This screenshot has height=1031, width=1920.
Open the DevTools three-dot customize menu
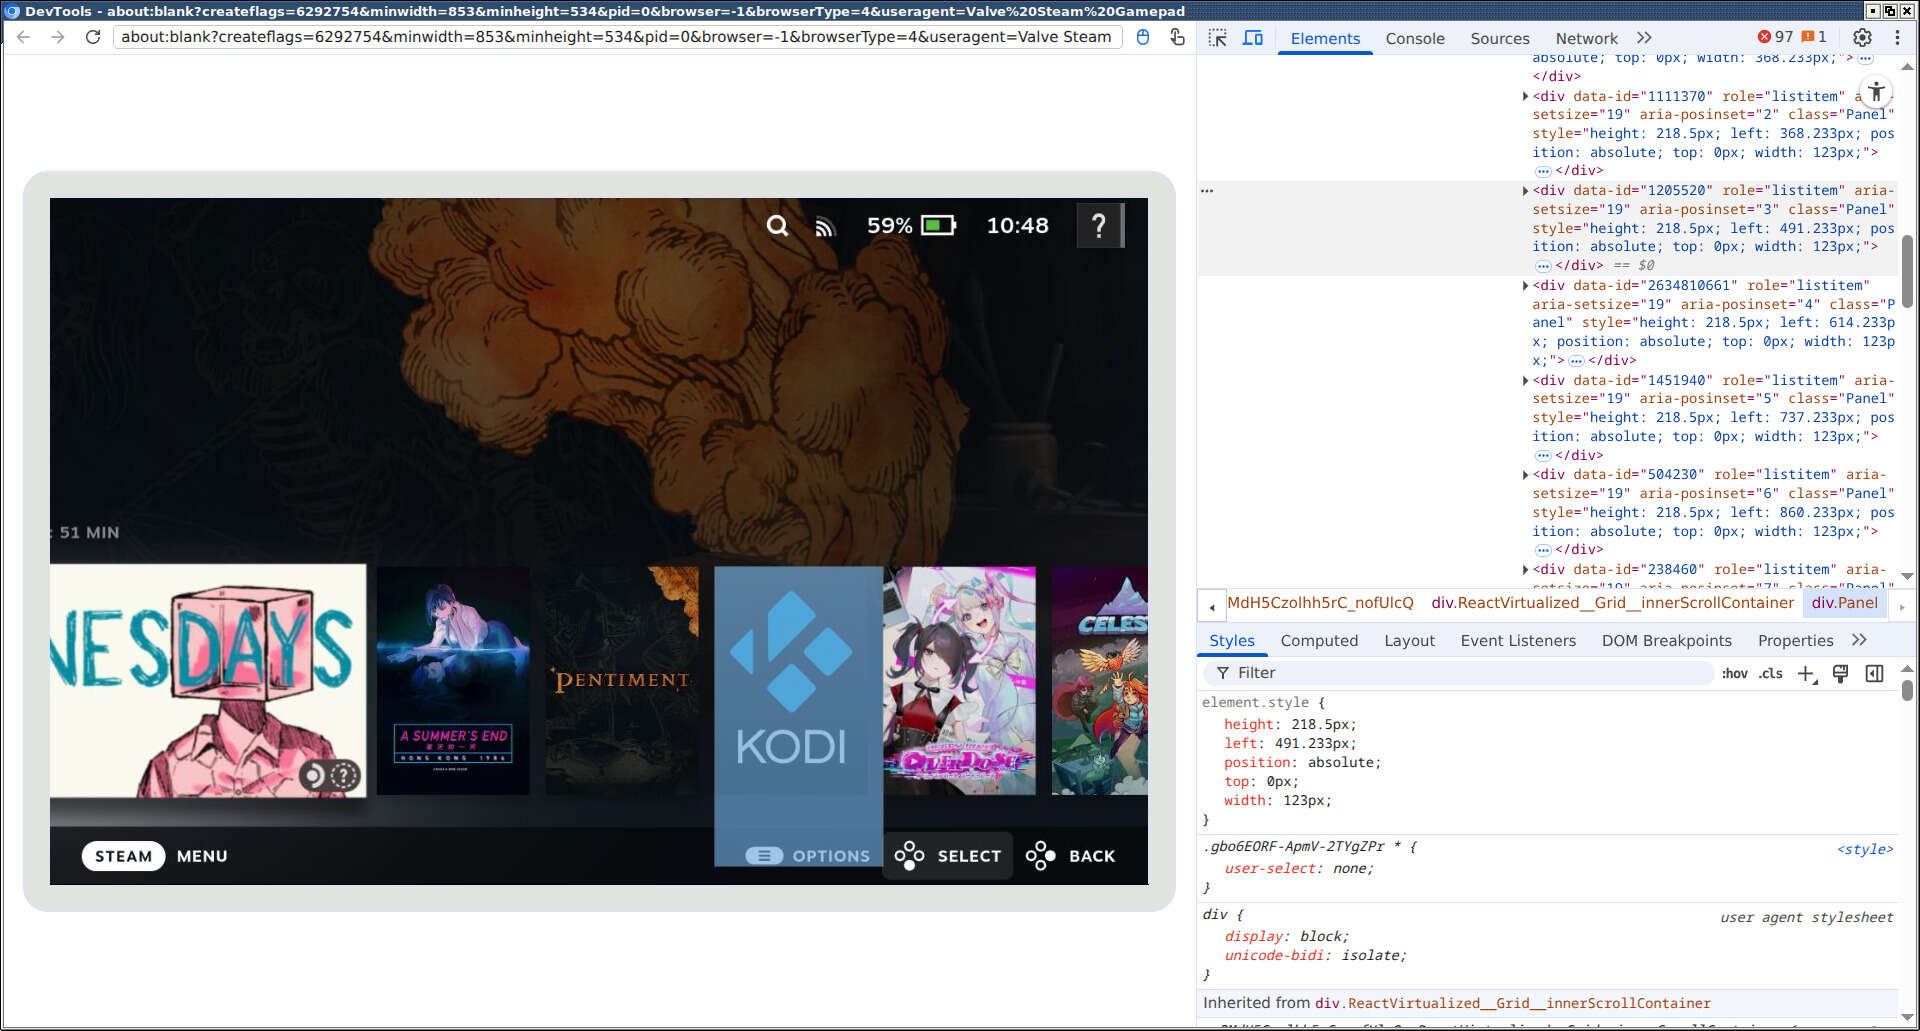click(x=1897, y=37)
